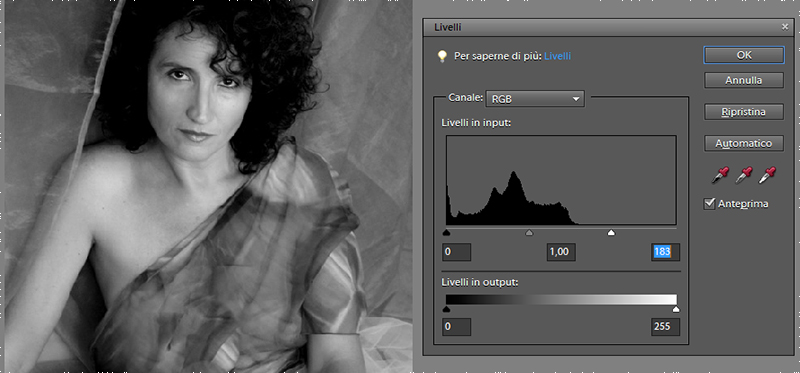Screen dimensions: 800x373
Task: Select the gray point eyedropper
Action: (x=744, y=175)
